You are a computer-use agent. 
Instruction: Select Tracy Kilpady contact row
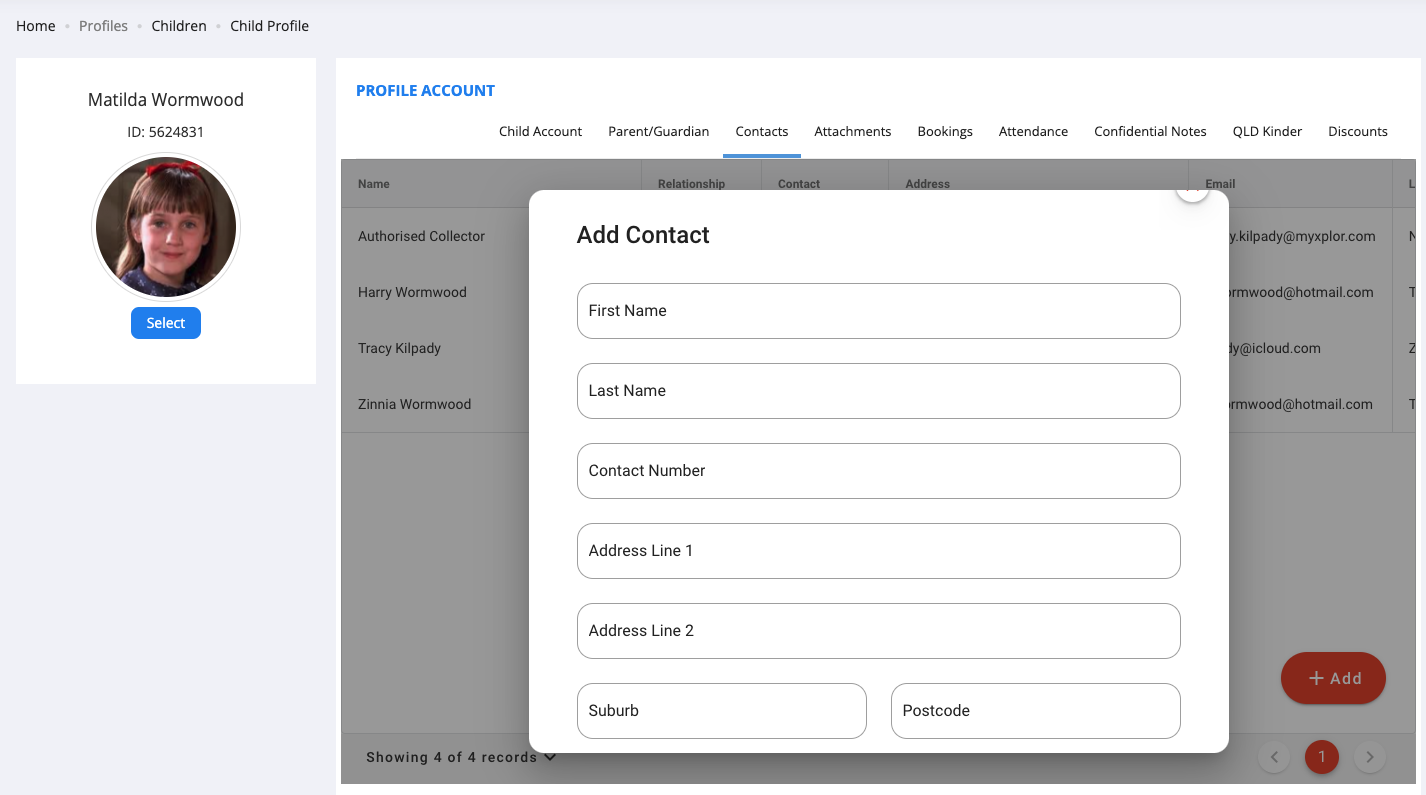click(399, 348)
